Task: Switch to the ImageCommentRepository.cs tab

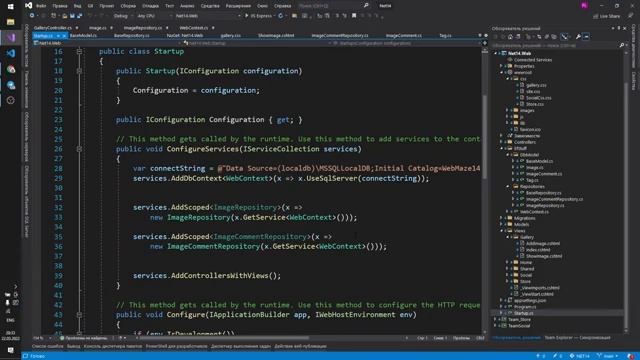Action: click(x=340, y=36)
